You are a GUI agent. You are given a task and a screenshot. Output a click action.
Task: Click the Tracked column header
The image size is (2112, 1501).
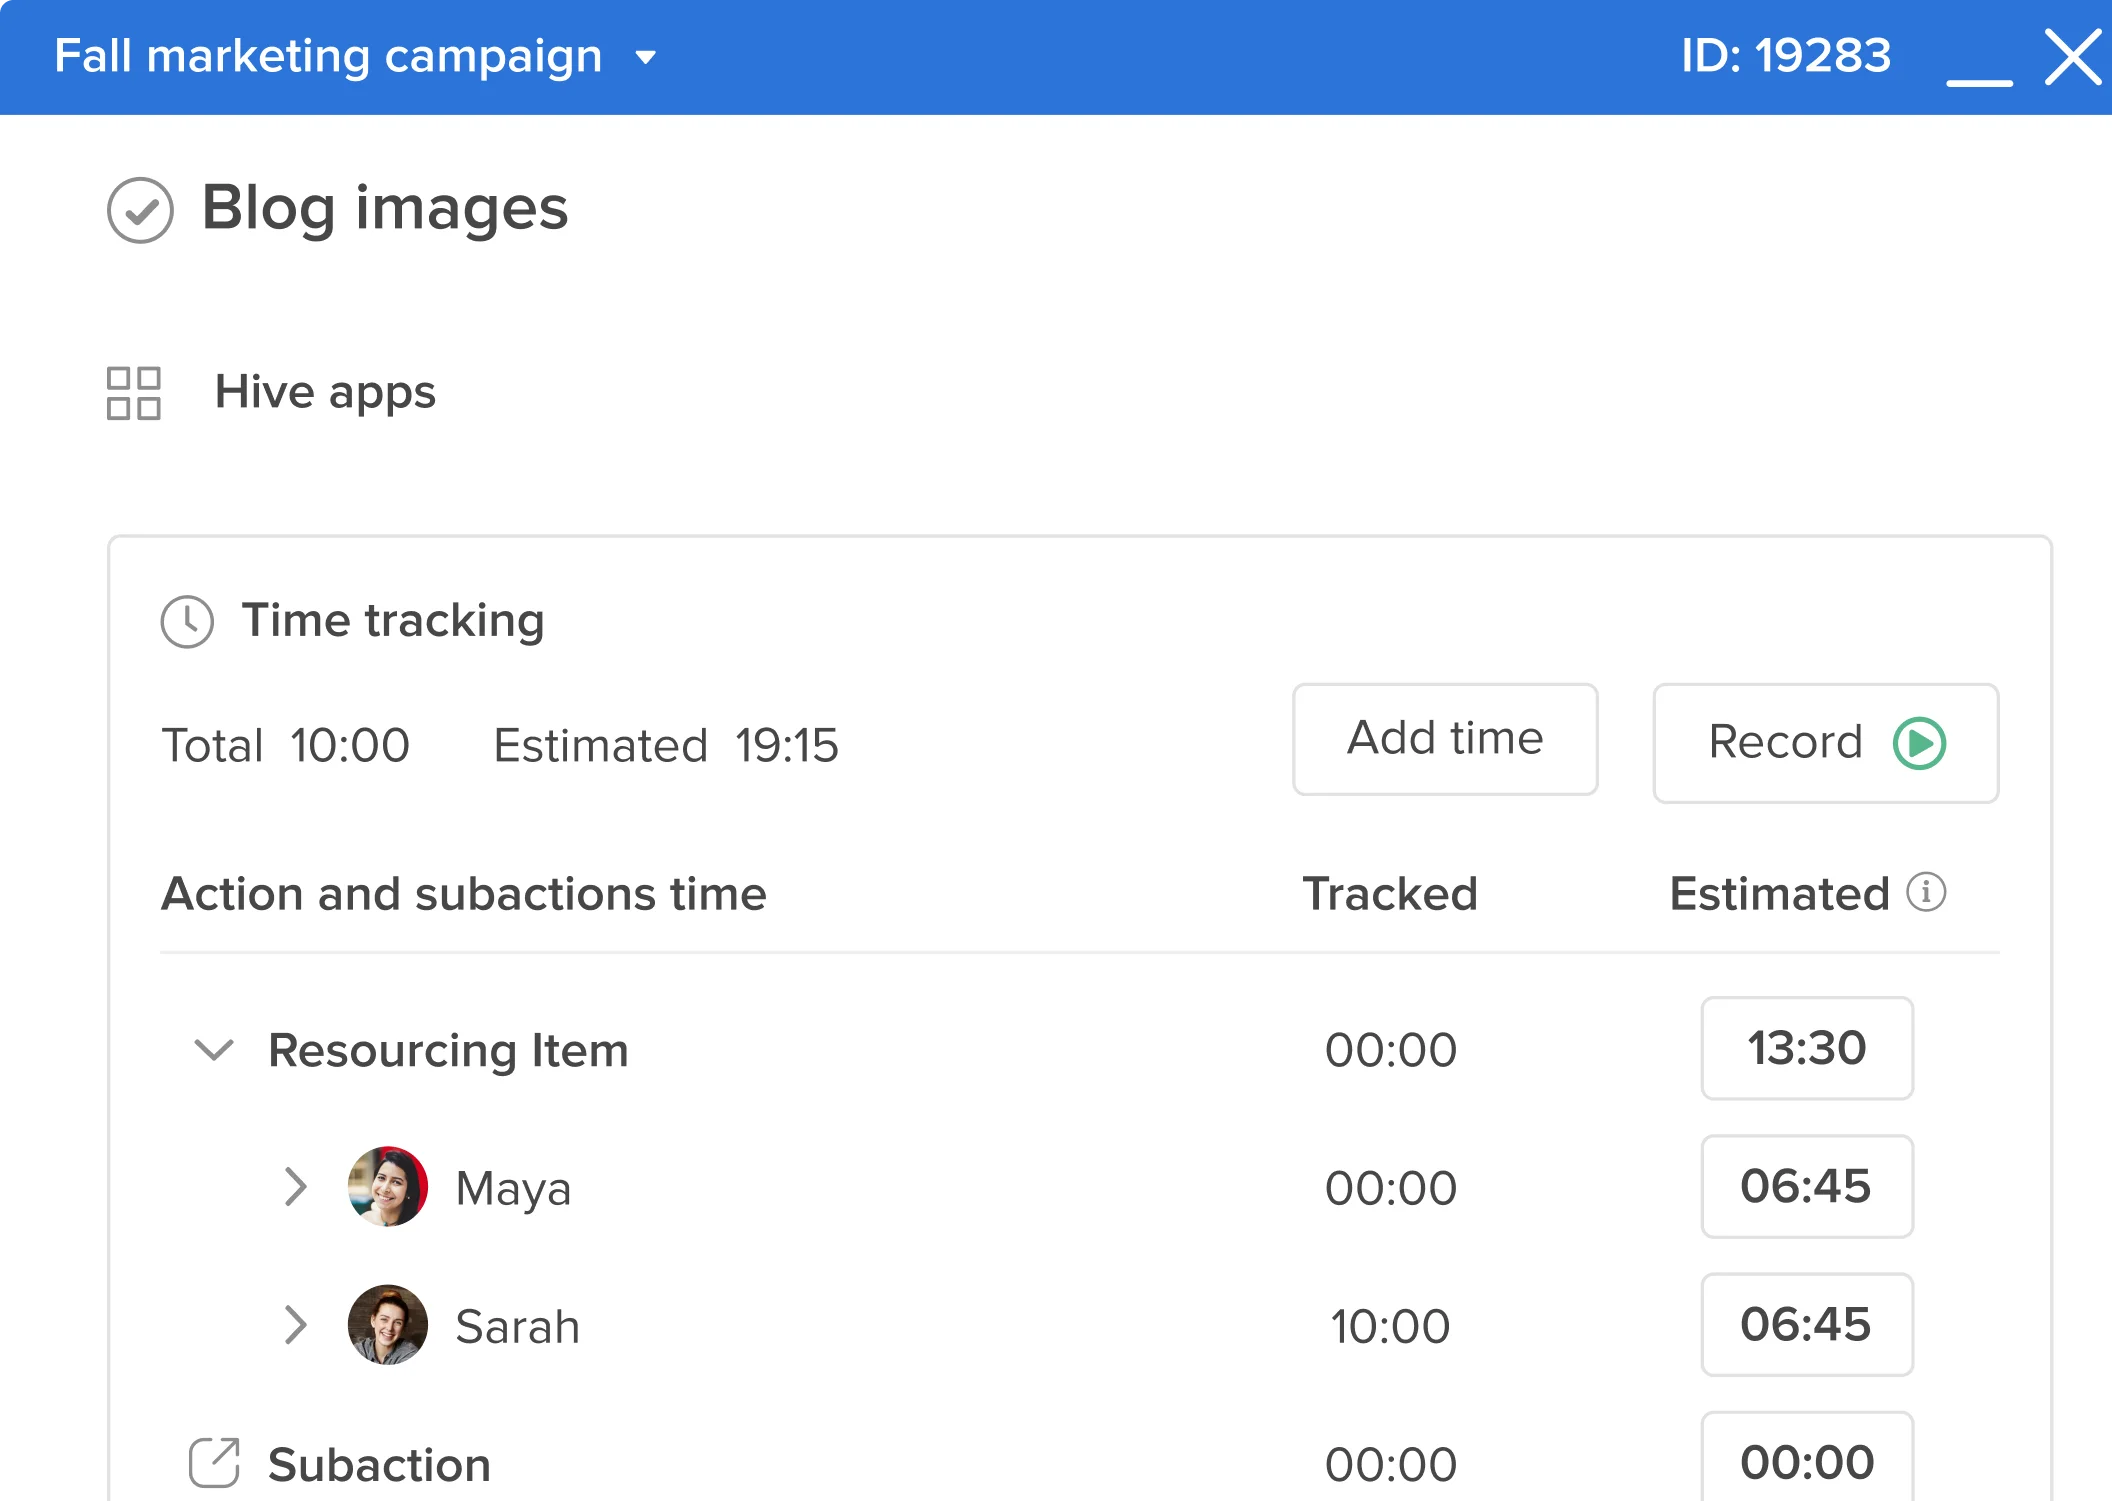[1390, 893]
